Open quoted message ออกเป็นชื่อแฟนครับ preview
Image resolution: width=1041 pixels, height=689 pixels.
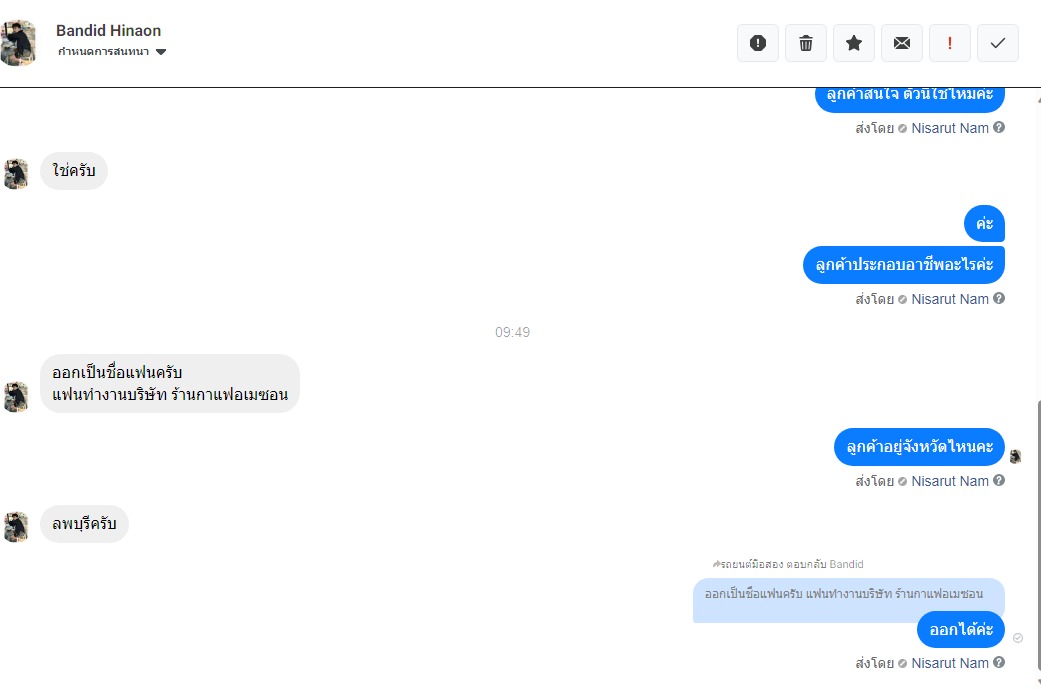pyautogui.click(x=848, y=600)
